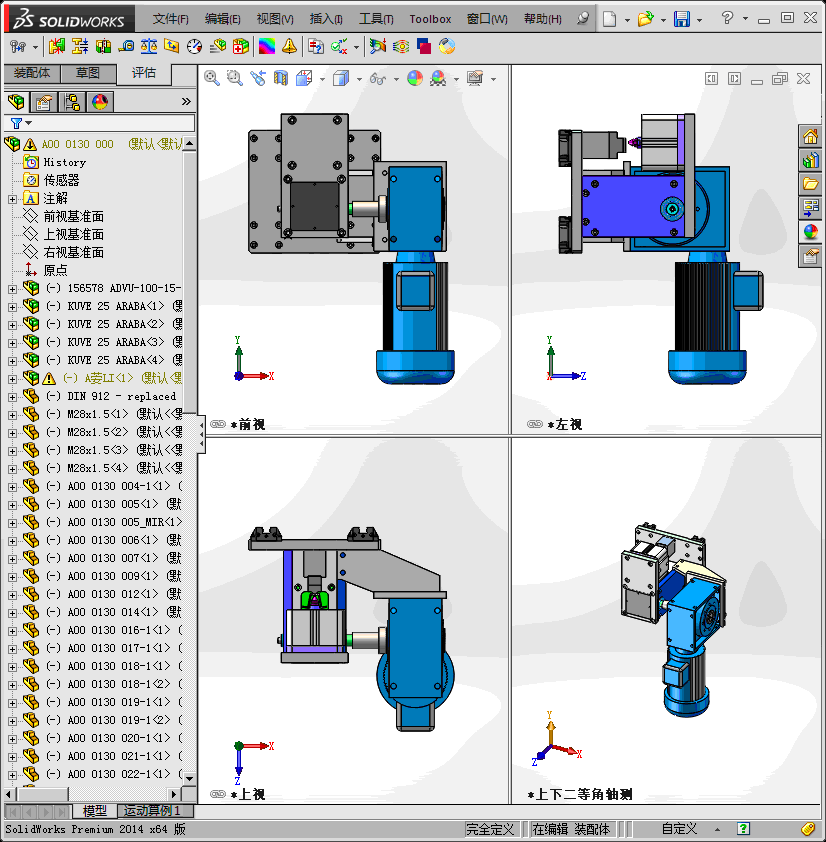Click yellow tag icon in status bar
Screen dimensions: 826x842
tap(808, 829)
